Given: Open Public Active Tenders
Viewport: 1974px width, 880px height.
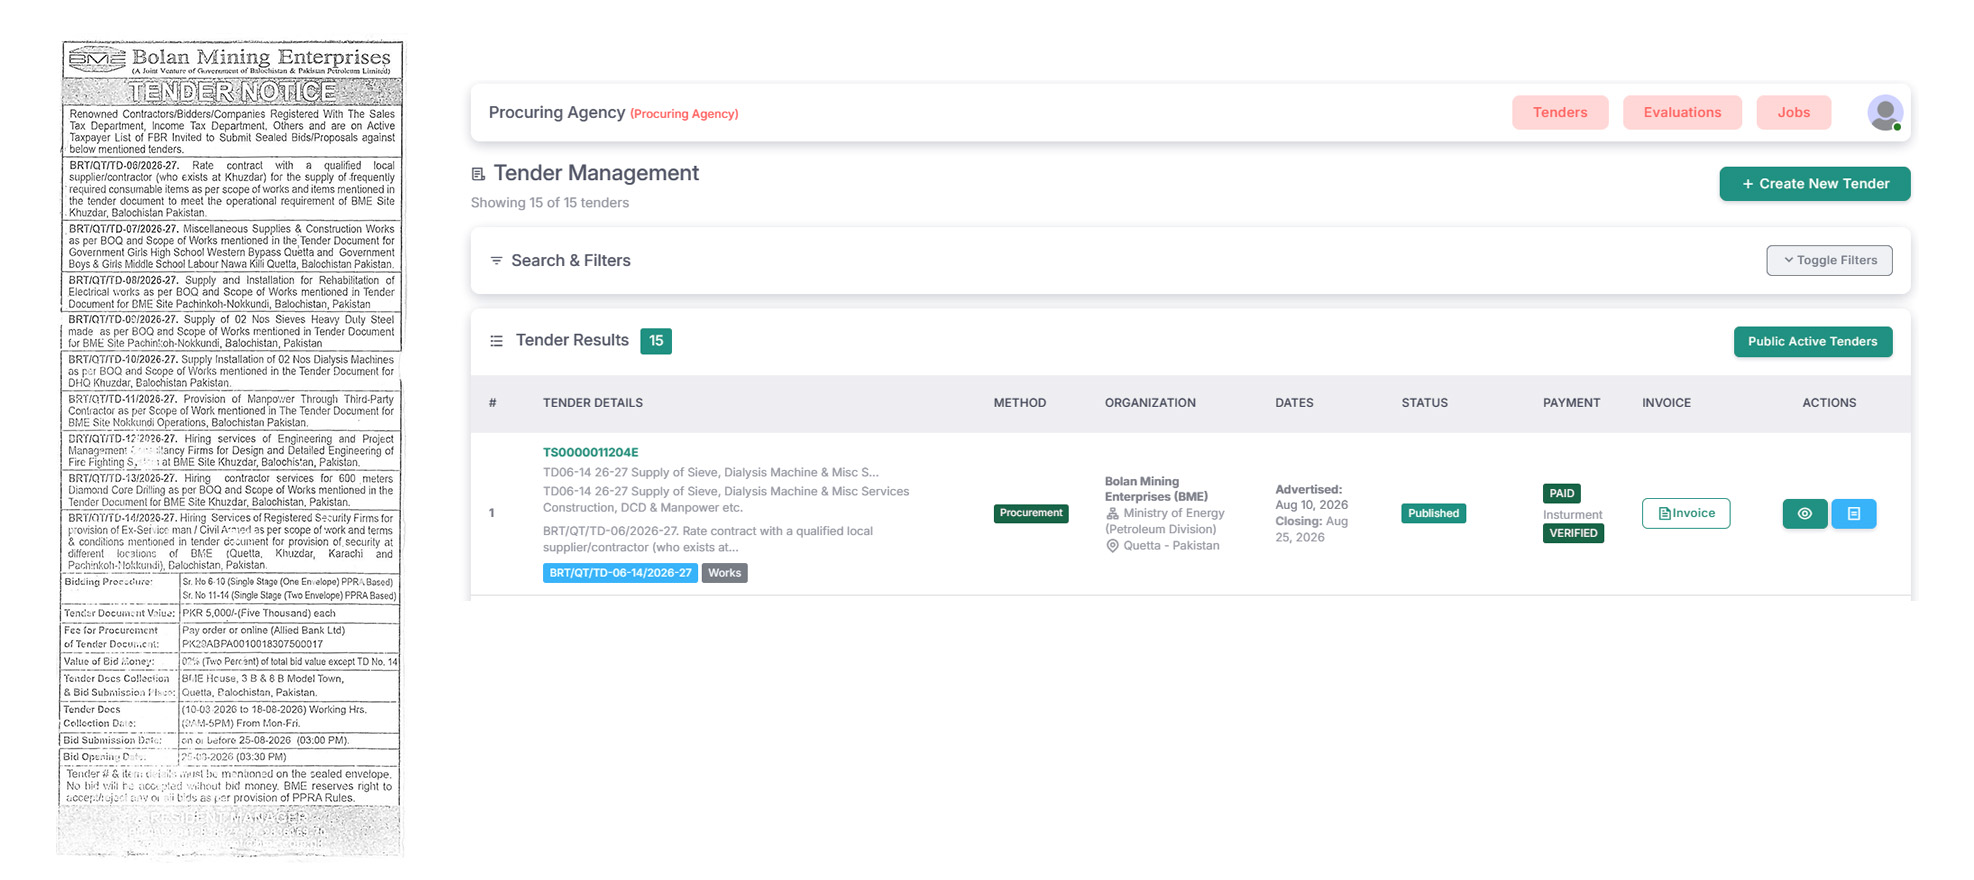Looking at the screenshot, I should [1813, 342].
